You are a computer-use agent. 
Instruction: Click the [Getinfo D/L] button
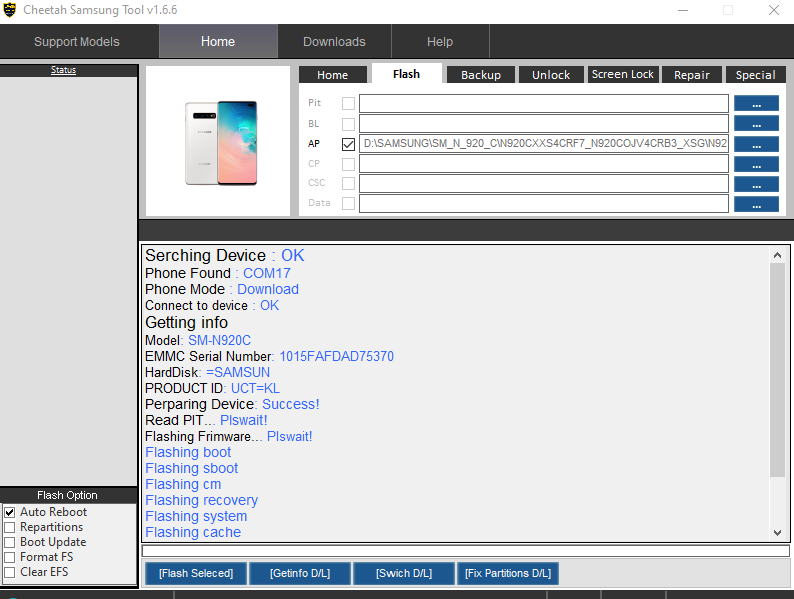pos(300,573)
